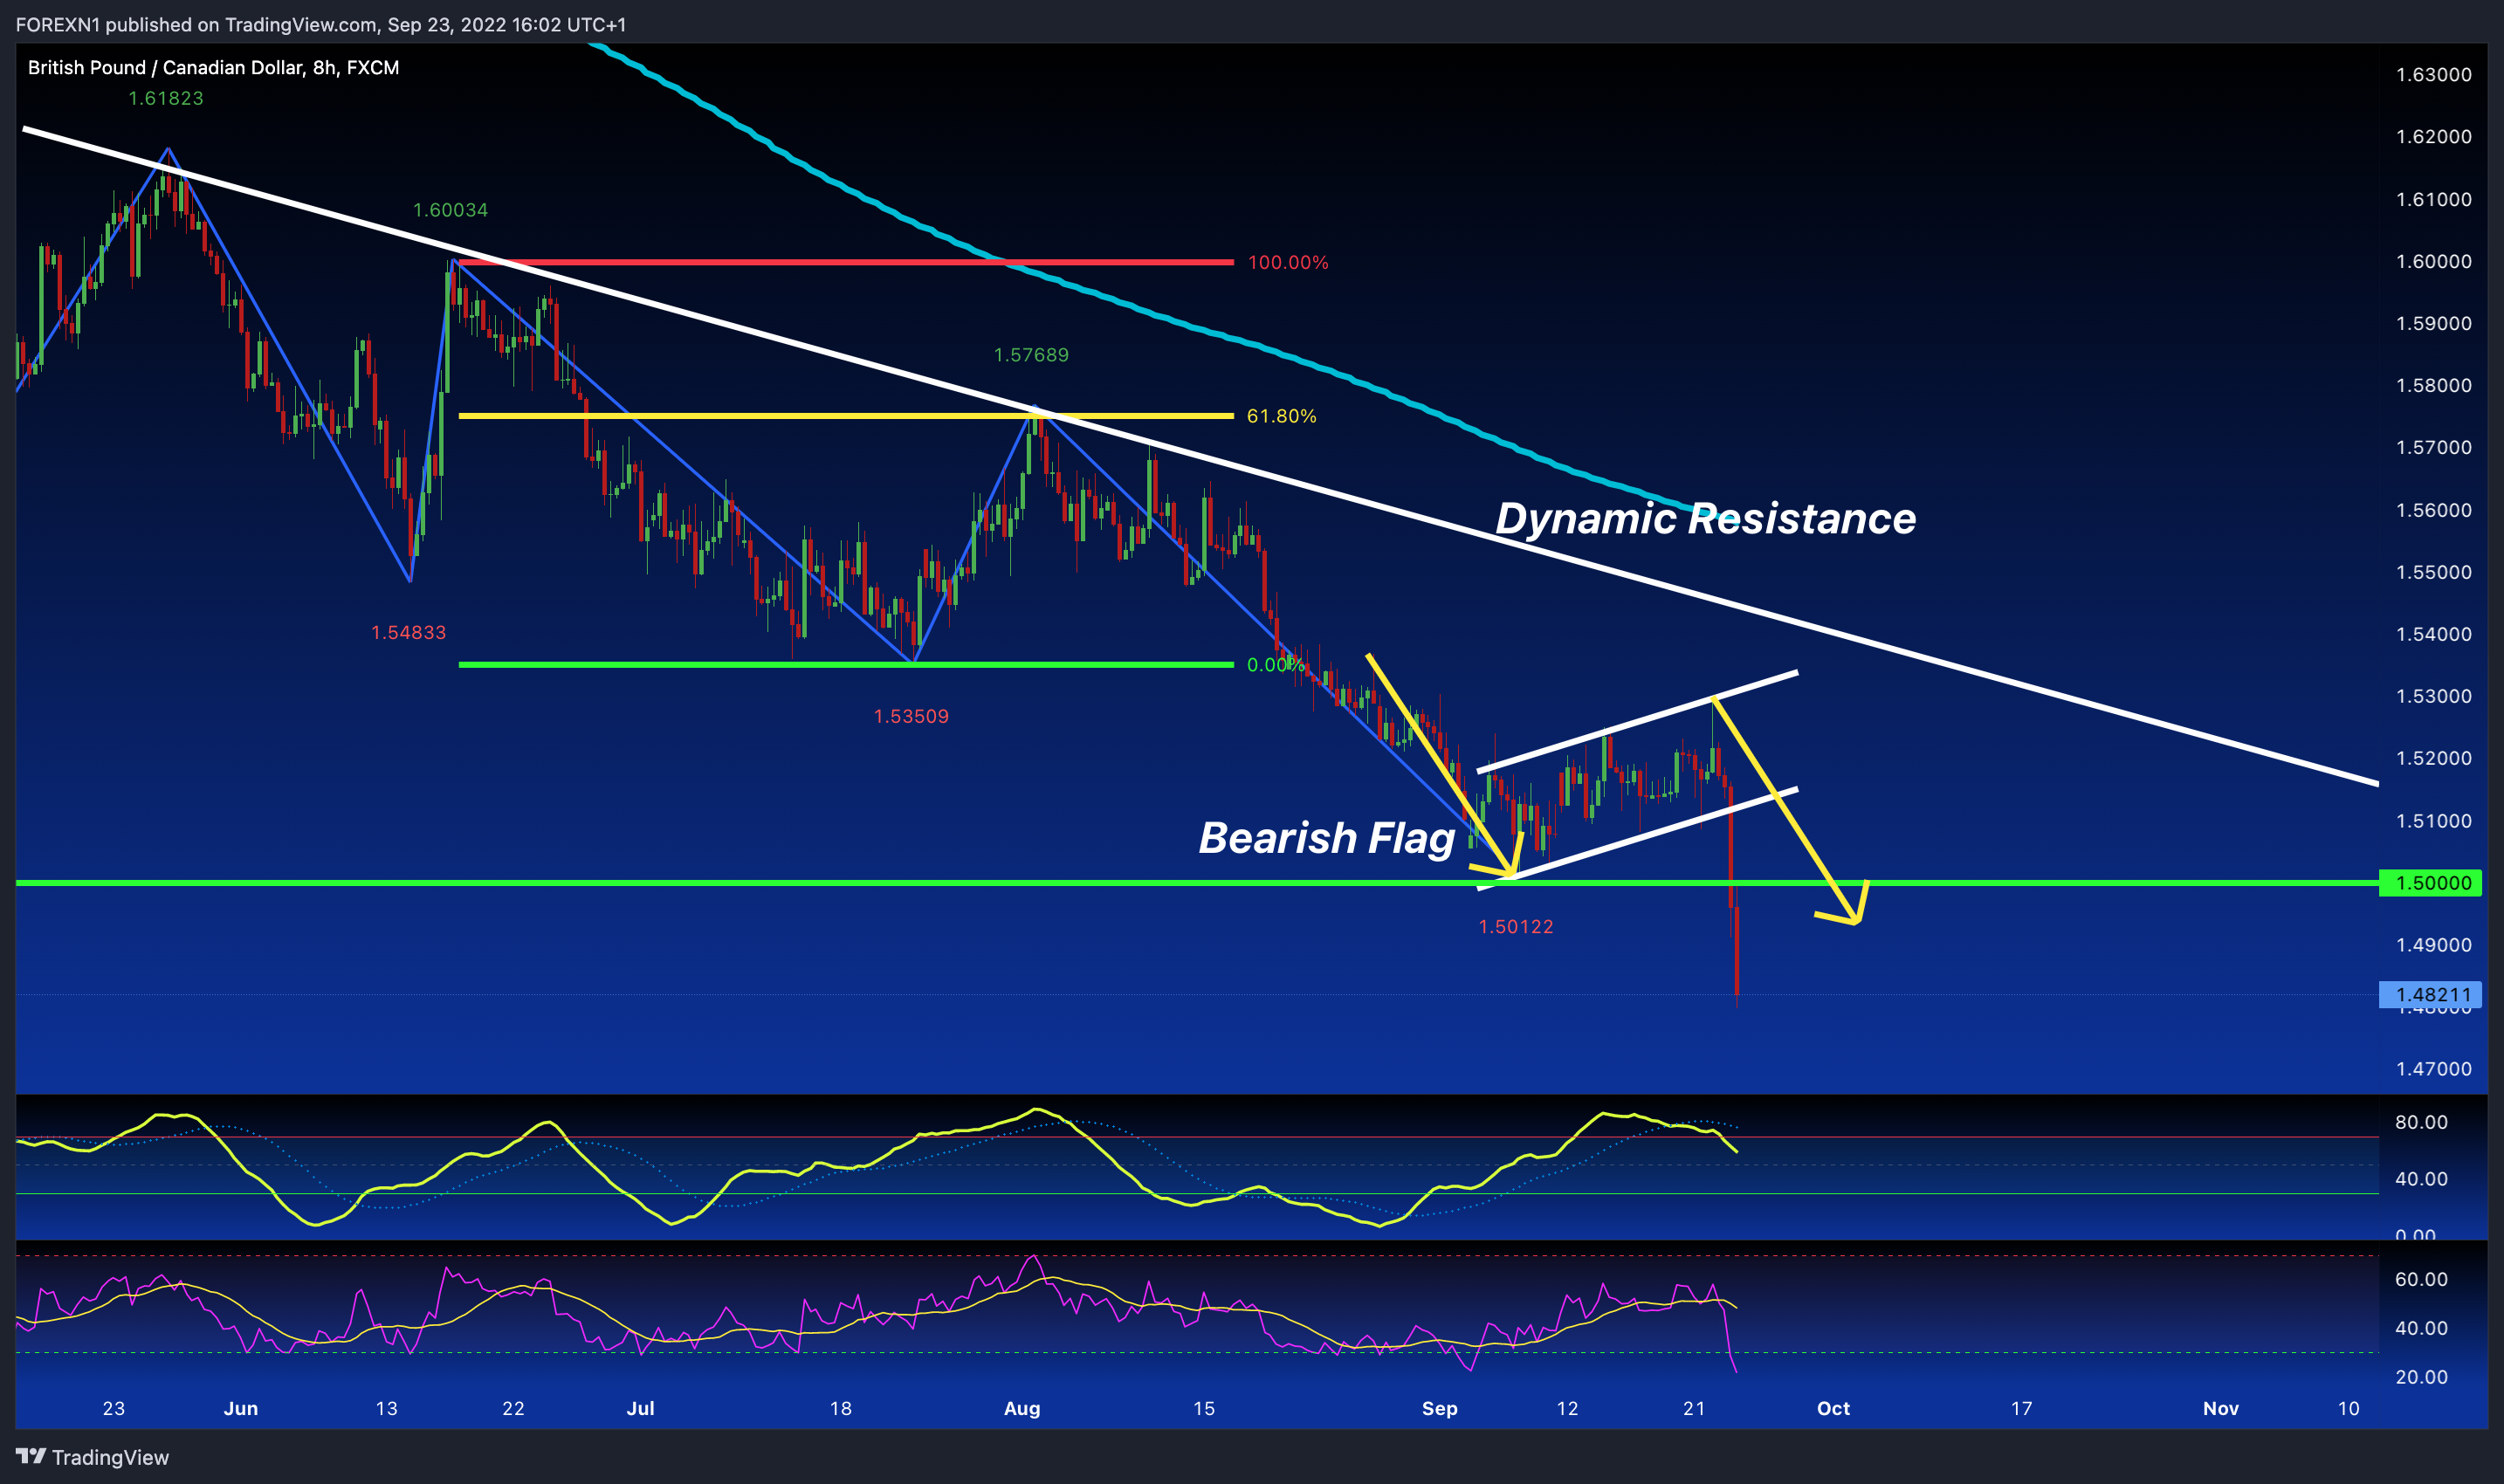Click the swing high label 1.57689
The height and width of the screenshot is (1484, 2504).
click(1031, 355)
